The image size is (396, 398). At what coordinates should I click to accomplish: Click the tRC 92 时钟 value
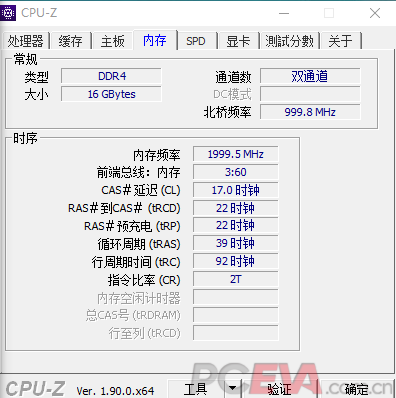236,261
